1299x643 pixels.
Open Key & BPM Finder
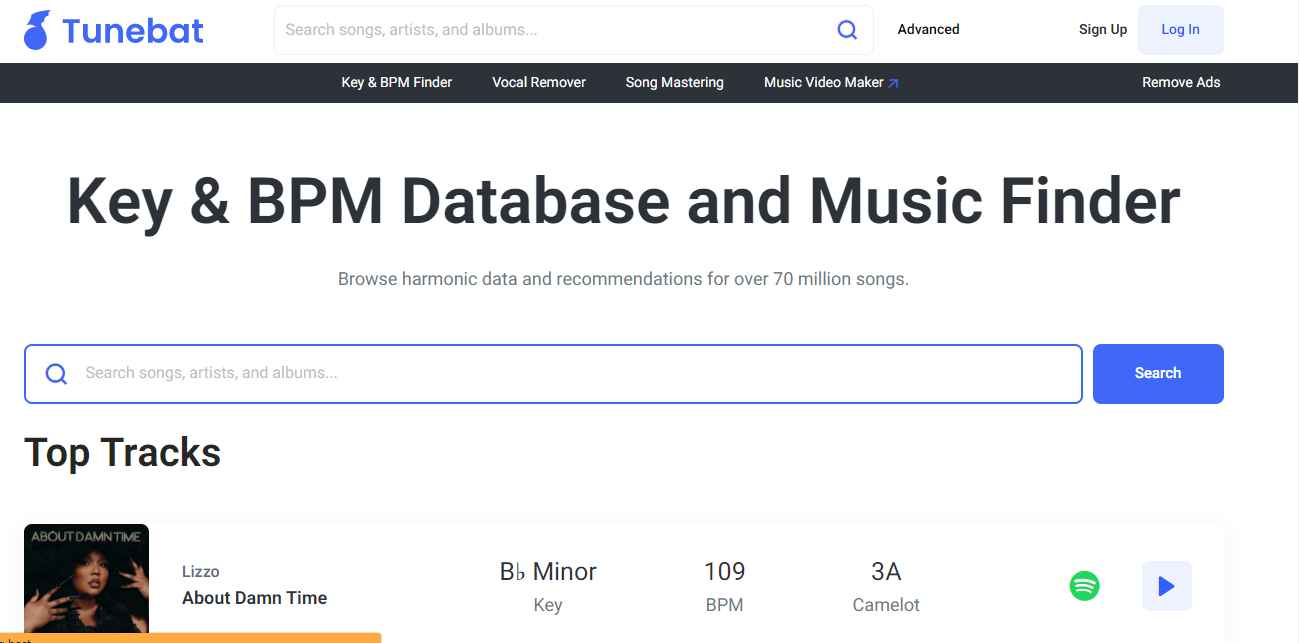click(397, 83)
